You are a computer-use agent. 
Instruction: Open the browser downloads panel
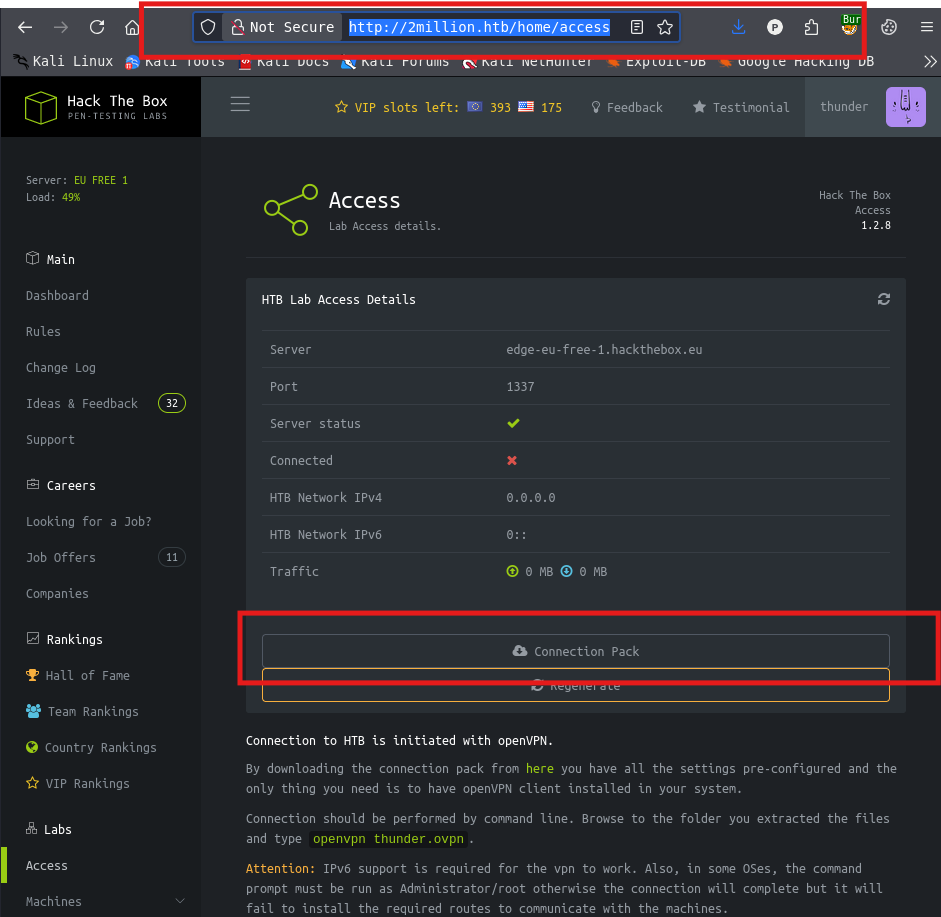[x=738, y=27]
